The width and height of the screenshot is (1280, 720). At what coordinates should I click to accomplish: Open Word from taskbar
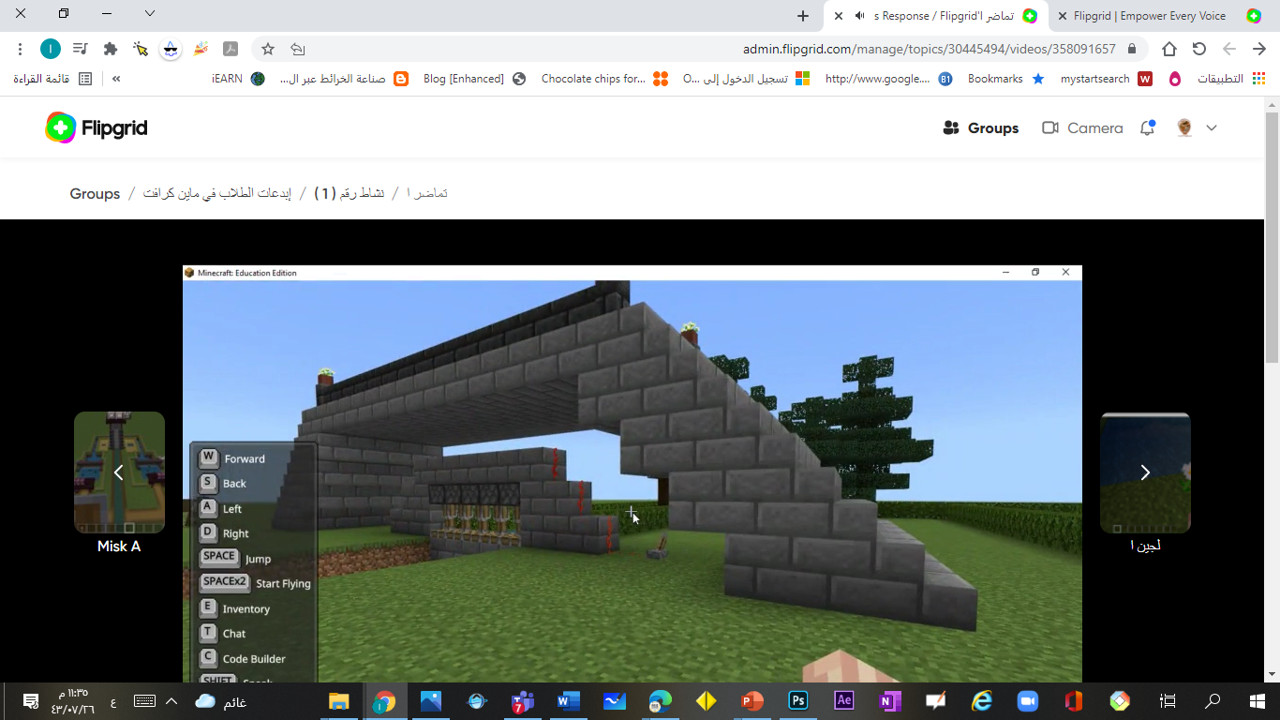568,701
